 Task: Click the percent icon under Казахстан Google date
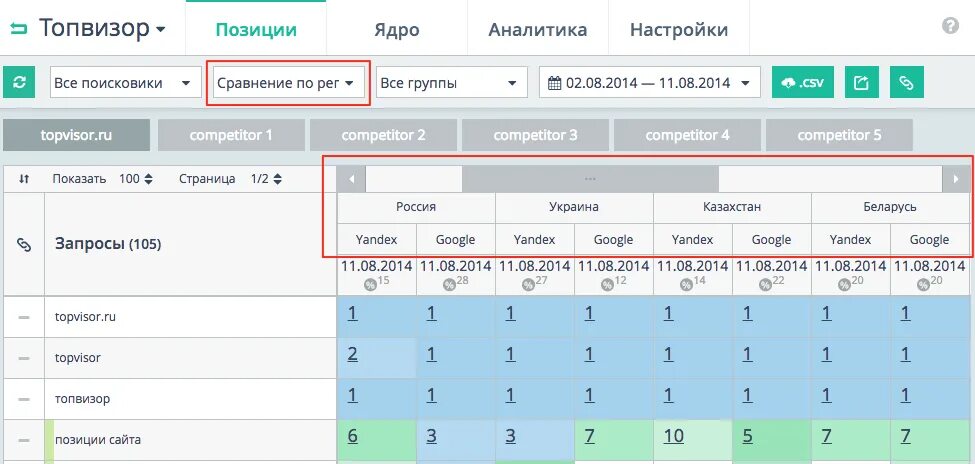coord(765,285)
